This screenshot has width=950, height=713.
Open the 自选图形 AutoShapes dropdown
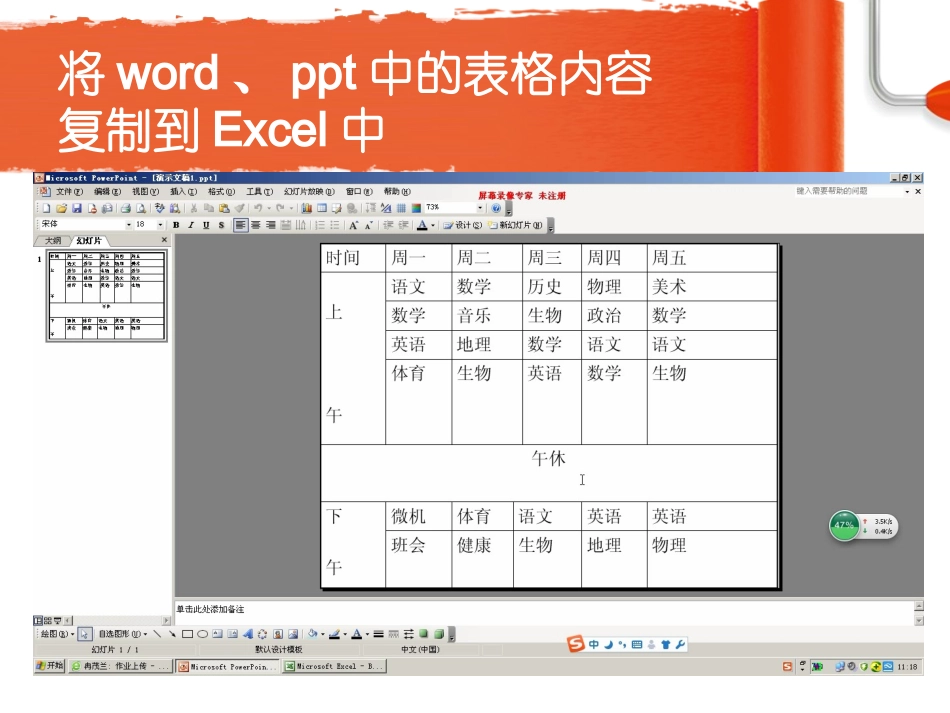[122, 634]
